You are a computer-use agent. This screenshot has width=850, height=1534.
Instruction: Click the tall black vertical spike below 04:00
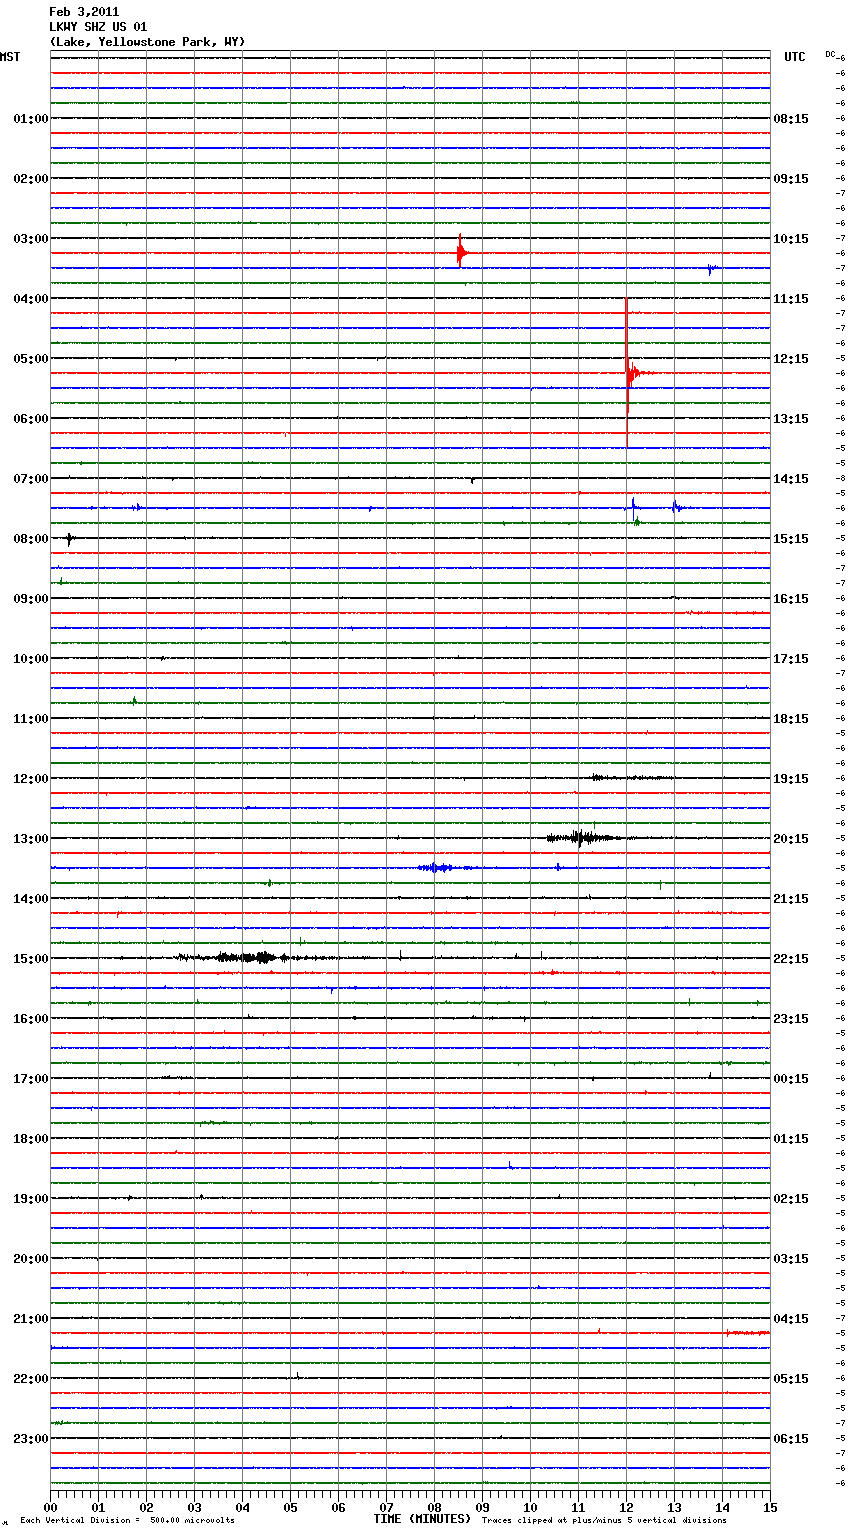click(627, 372)
